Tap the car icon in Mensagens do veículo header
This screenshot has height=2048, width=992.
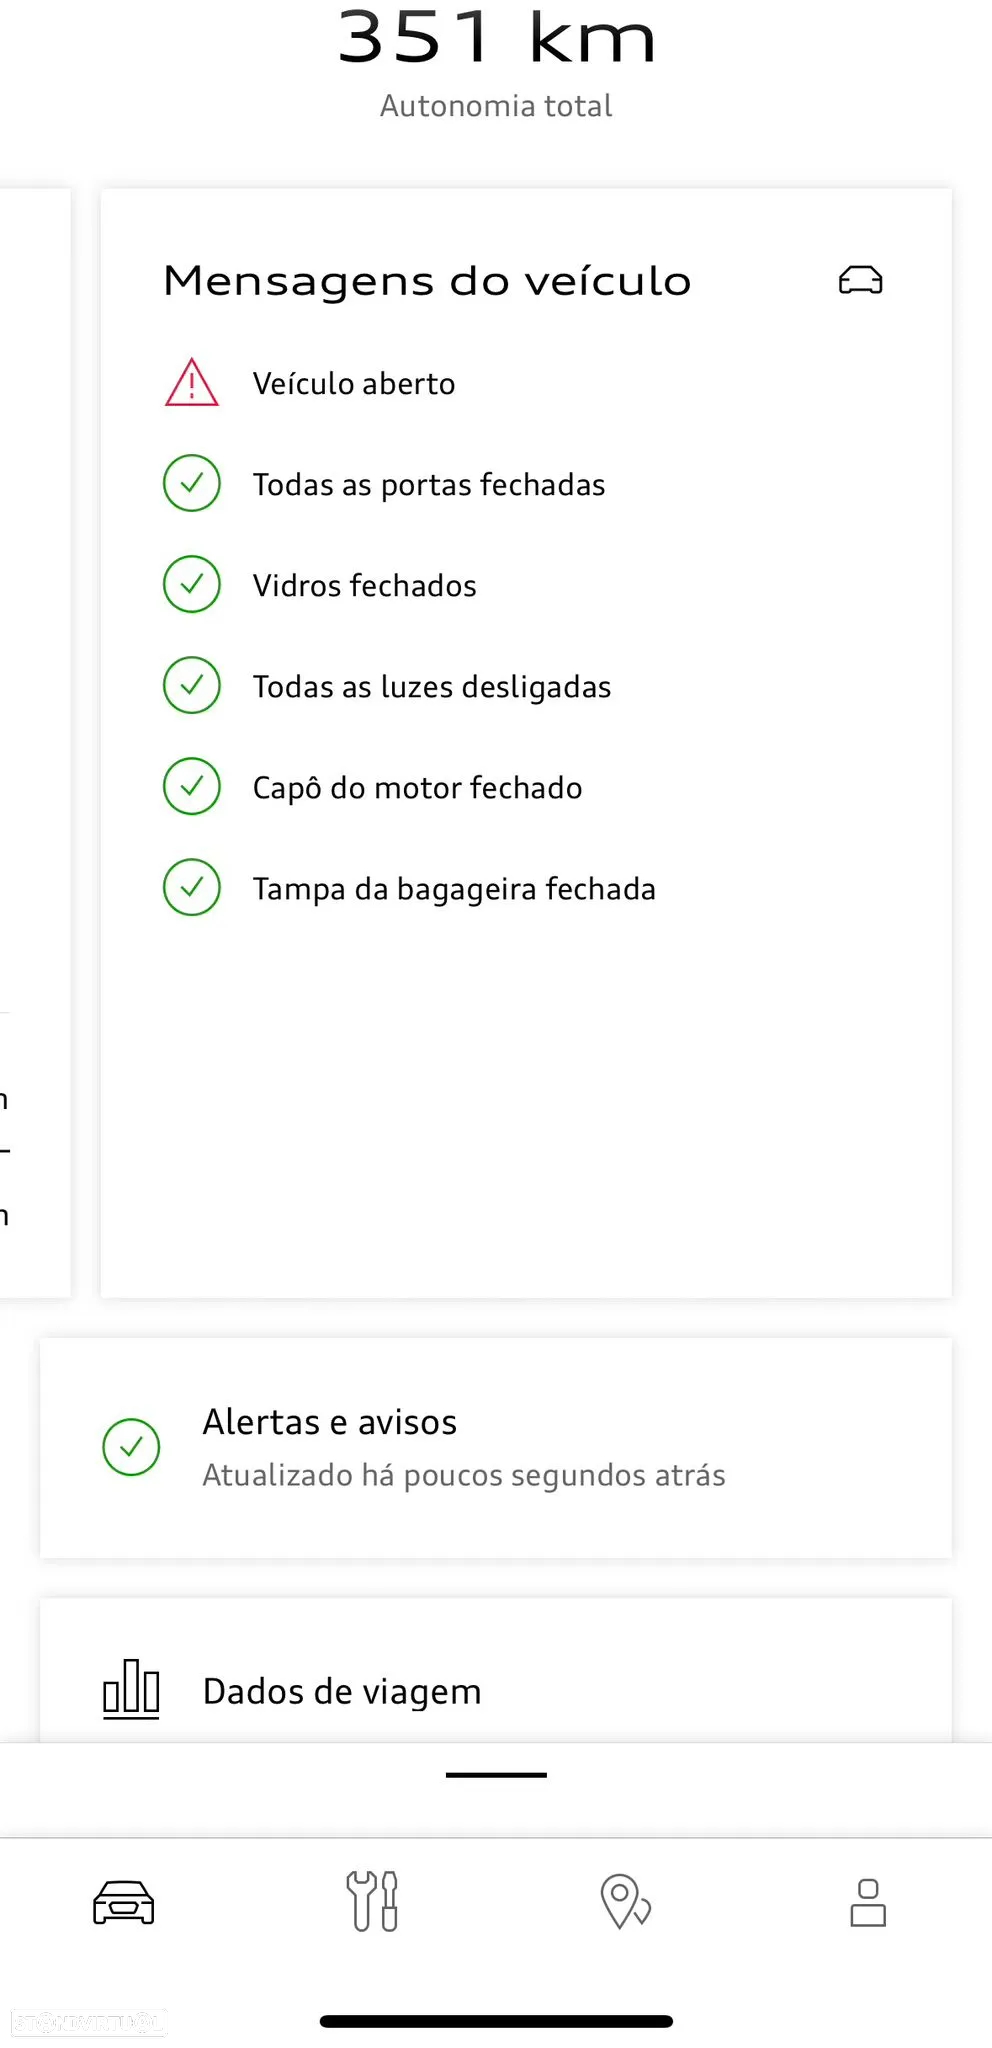coord(860,280)
